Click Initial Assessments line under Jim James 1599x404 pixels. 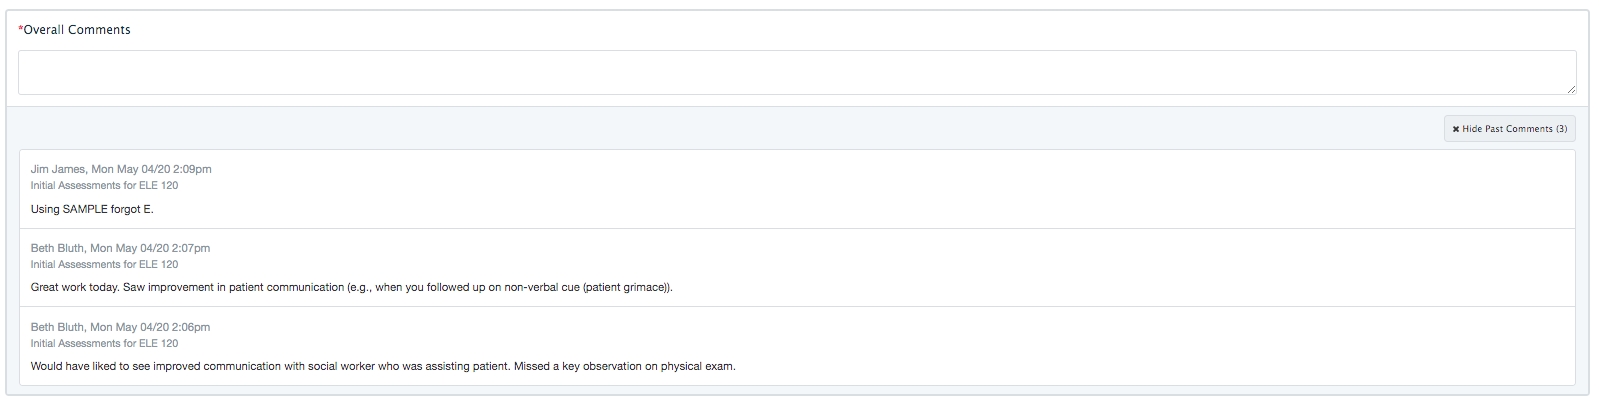tap(104, 185)
